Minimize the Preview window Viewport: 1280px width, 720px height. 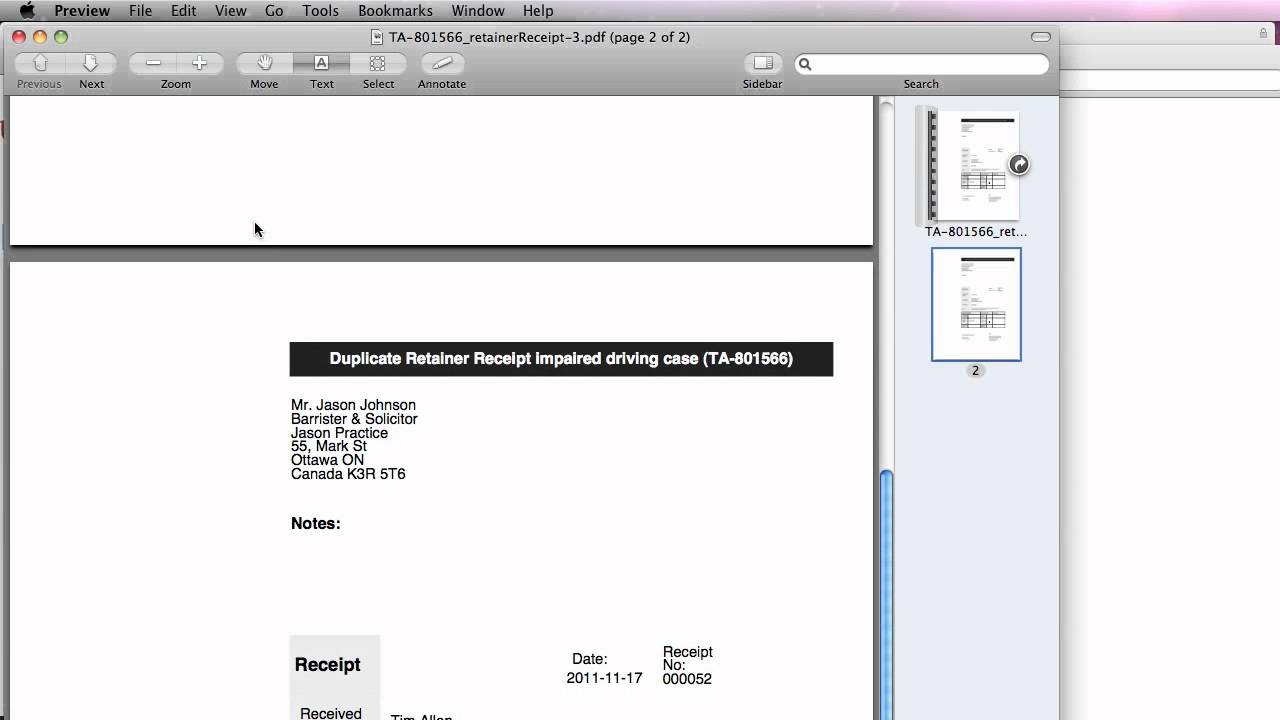coord(40,37)
